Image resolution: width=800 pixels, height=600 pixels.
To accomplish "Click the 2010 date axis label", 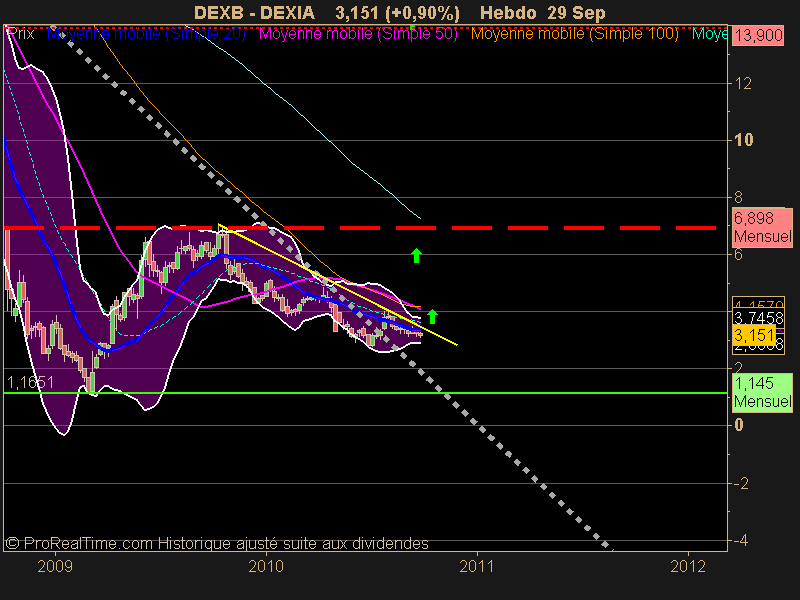I will pos(266,566).
